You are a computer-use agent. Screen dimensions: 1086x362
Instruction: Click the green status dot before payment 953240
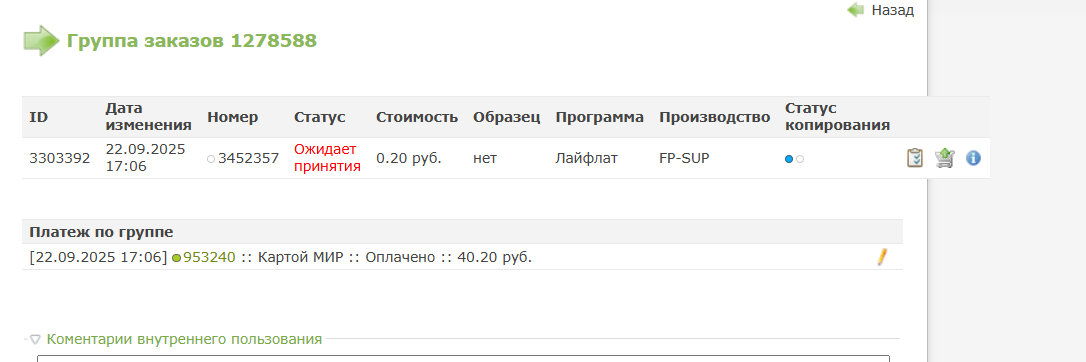[x=177, y=258]
